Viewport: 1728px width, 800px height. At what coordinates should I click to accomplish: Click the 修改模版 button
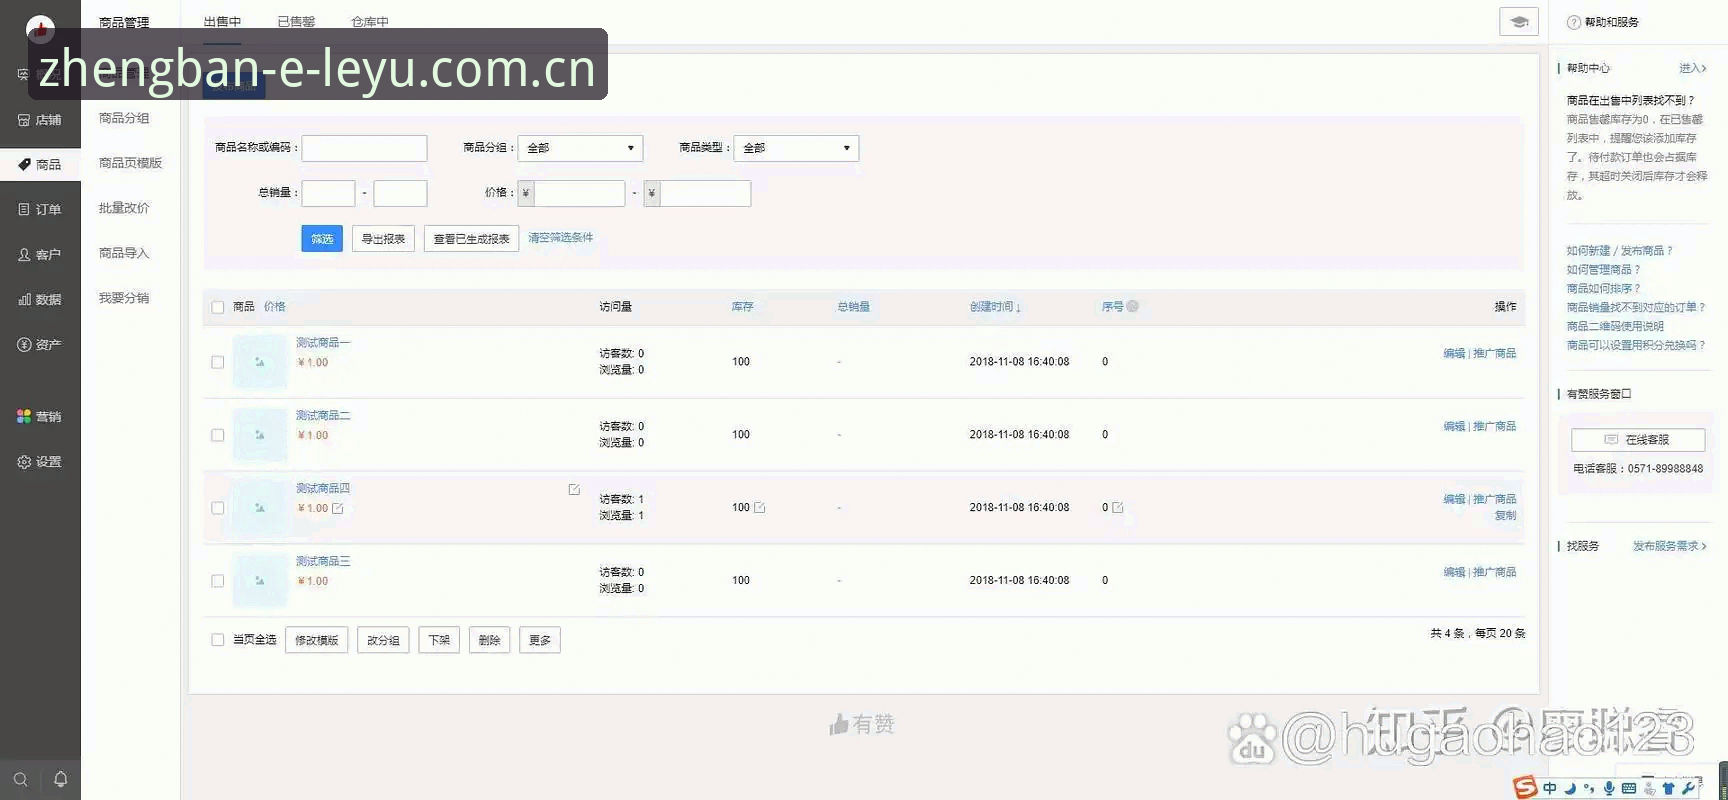click(x=316, y=640)
